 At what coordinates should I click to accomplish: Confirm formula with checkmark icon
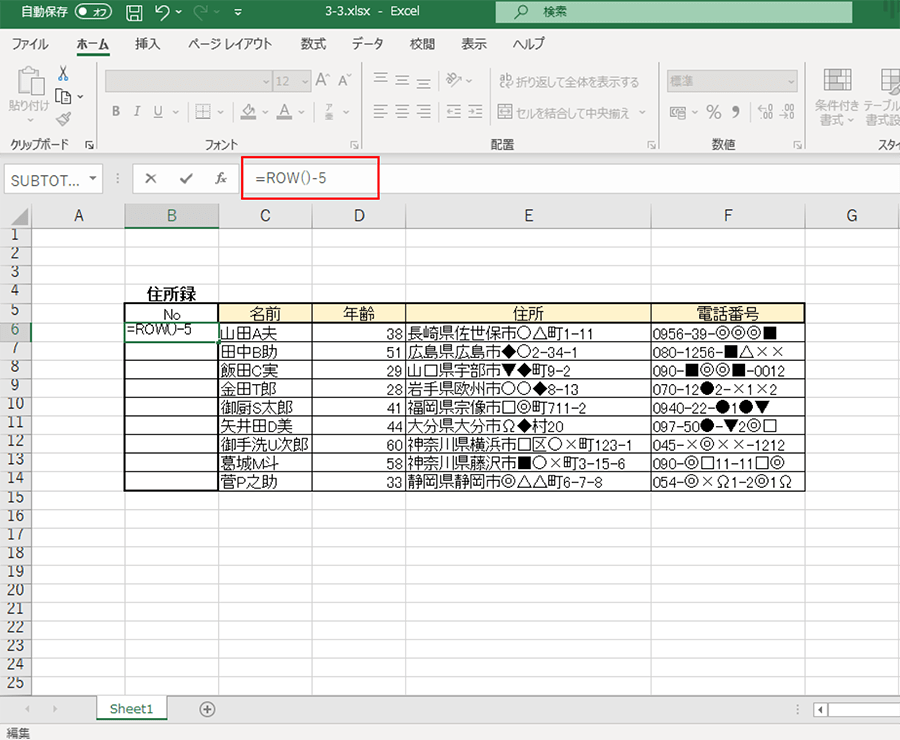(186, 179)
